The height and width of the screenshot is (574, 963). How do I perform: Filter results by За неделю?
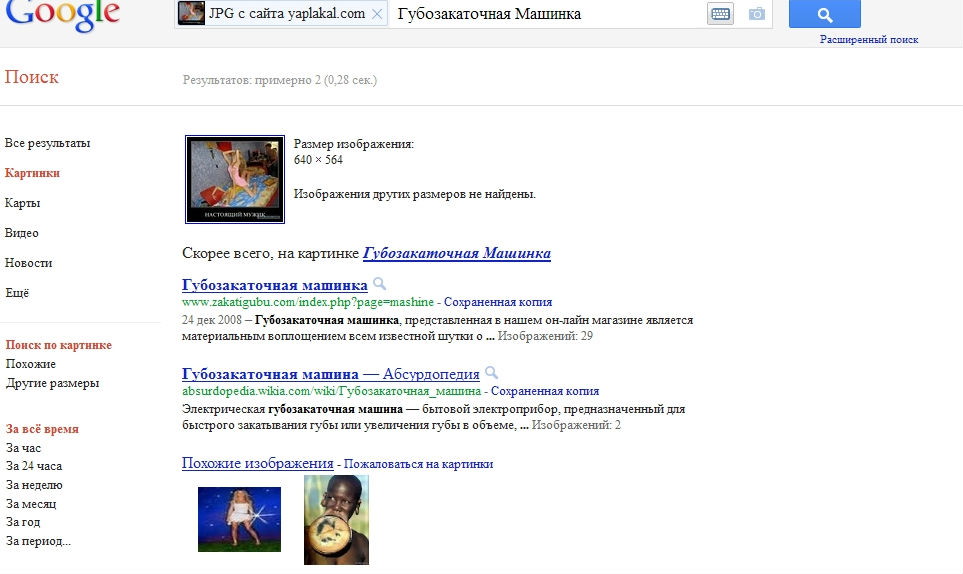click(x=34, y=485)
